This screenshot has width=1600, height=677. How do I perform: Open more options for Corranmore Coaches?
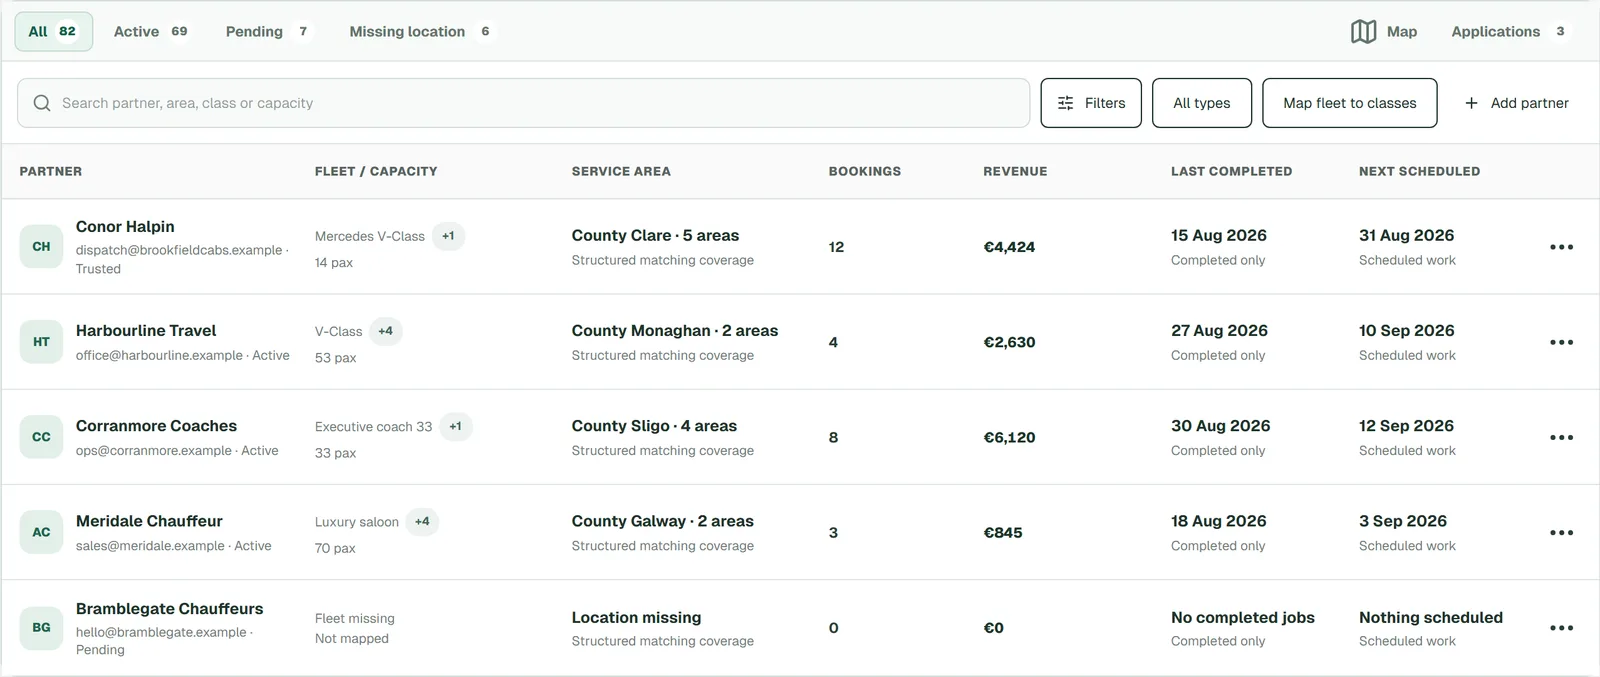1561,437
